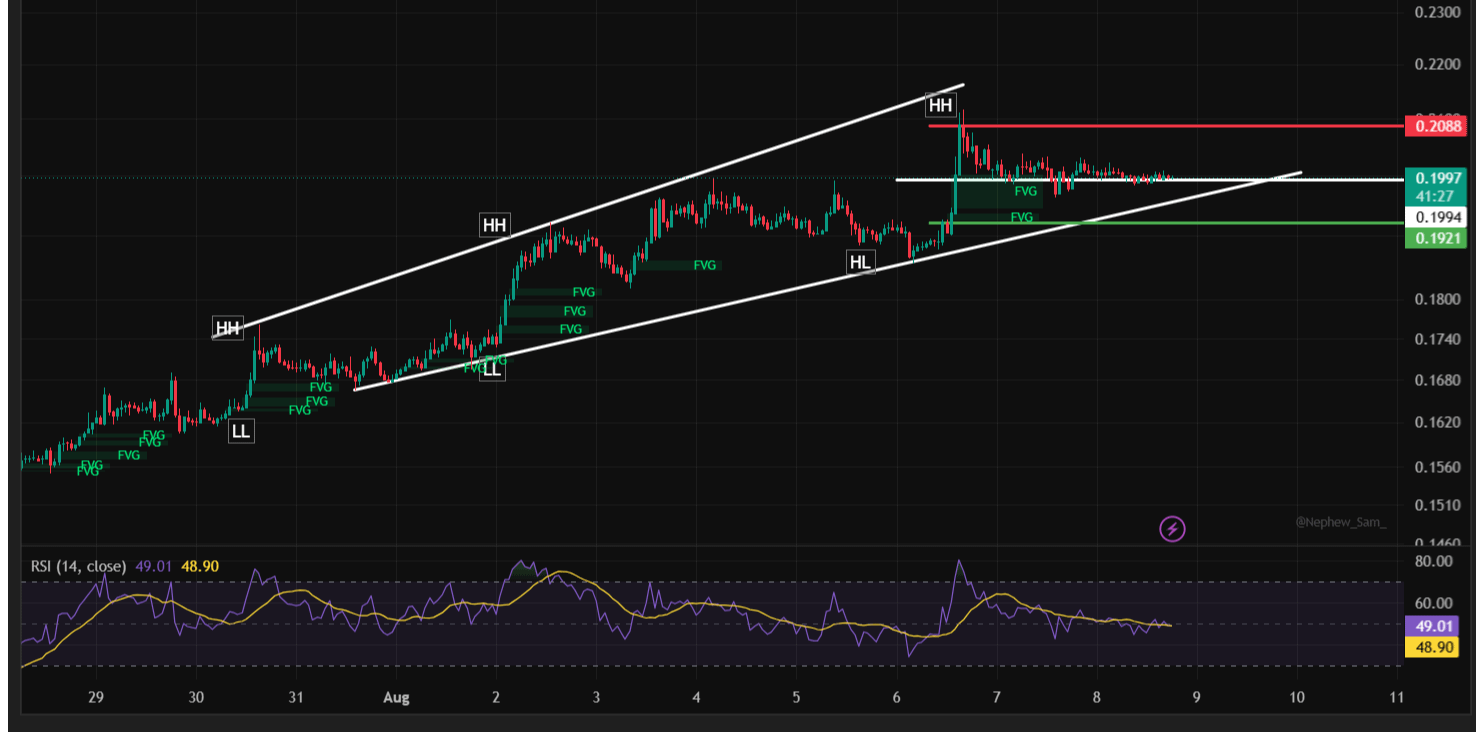Viewport: 1476px width, 732px height.
Task: Click date 6 on the time axis
Action: tap(896, 697)
